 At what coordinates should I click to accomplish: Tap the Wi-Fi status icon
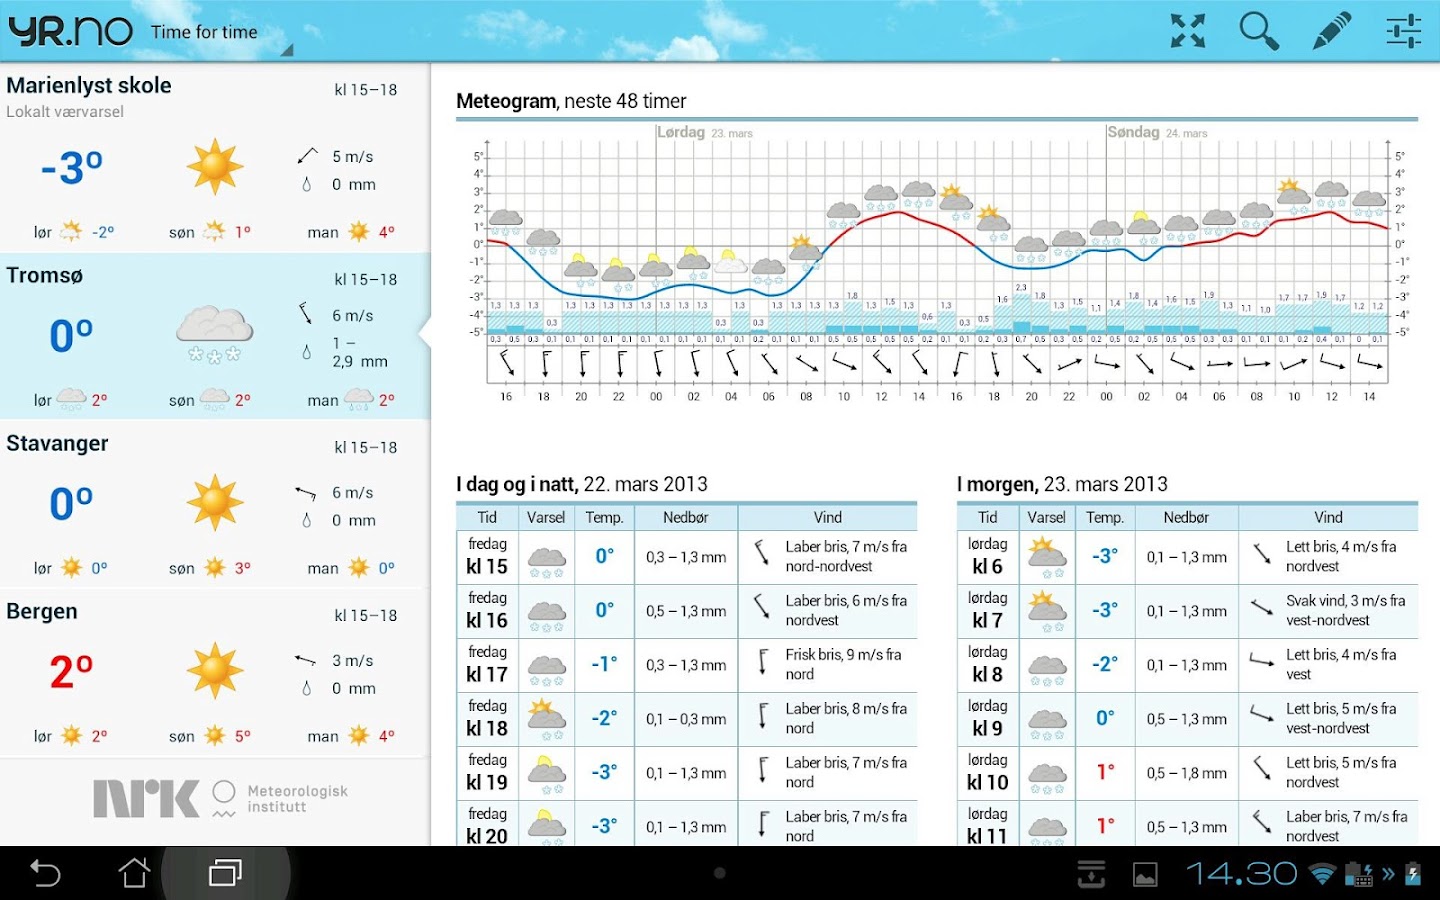1323,874
